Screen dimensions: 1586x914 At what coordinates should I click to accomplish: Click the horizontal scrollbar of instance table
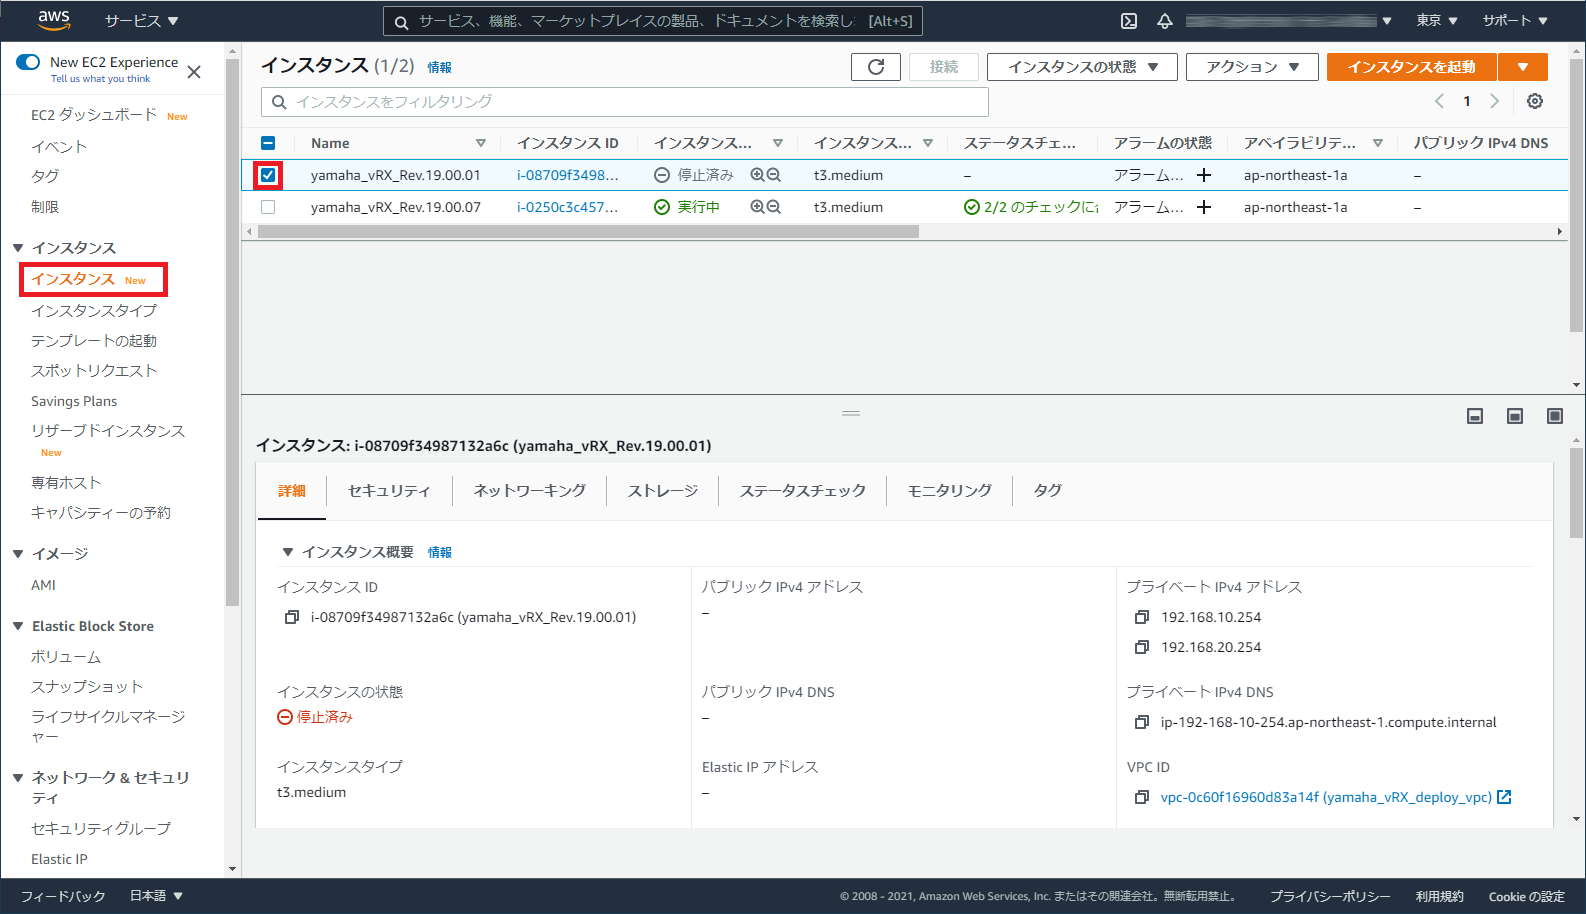coord(588,231)
